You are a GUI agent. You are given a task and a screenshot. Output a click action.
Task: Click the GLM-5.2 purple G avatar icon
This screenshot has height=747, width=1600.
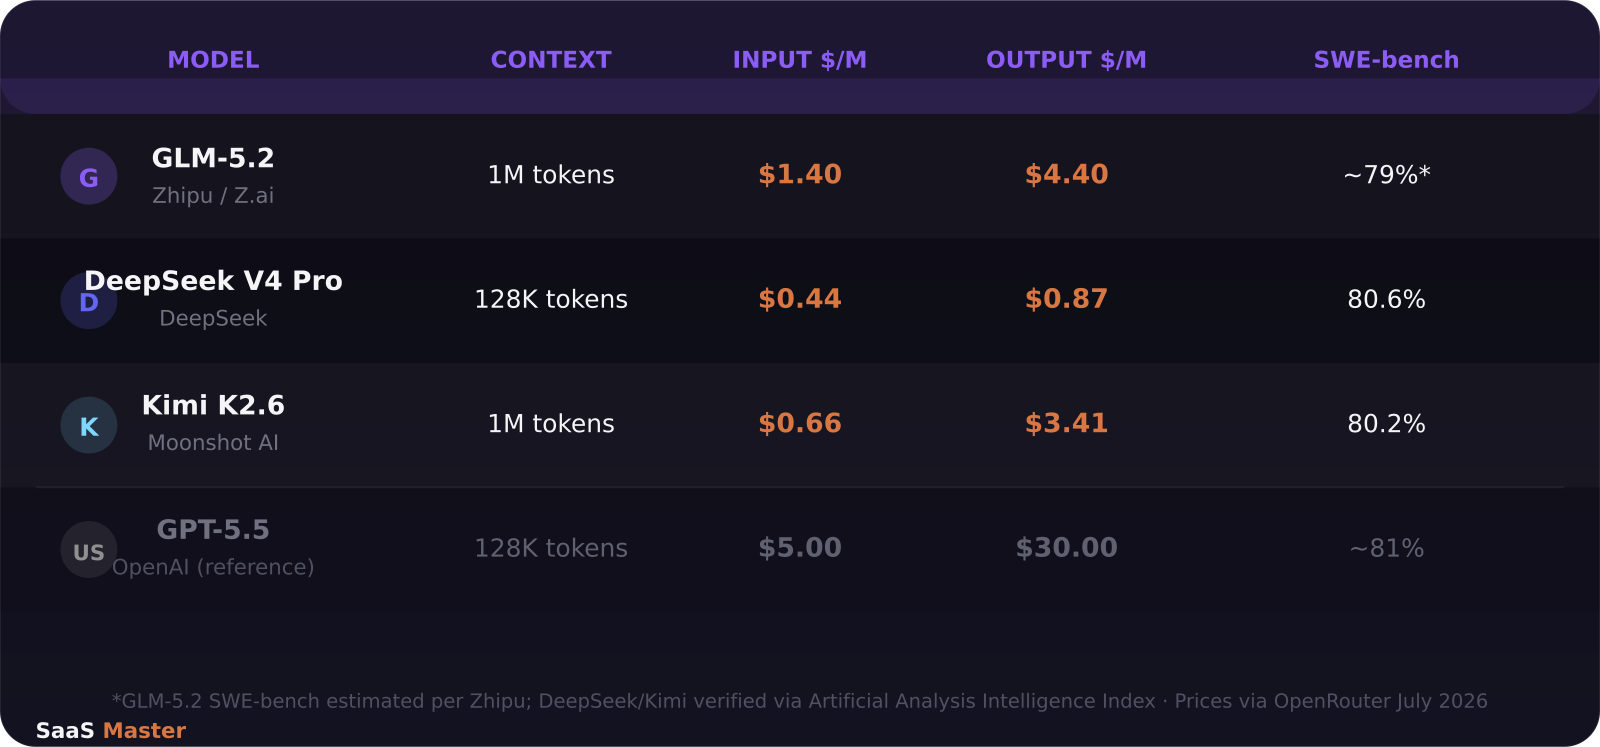pos(89,176)
